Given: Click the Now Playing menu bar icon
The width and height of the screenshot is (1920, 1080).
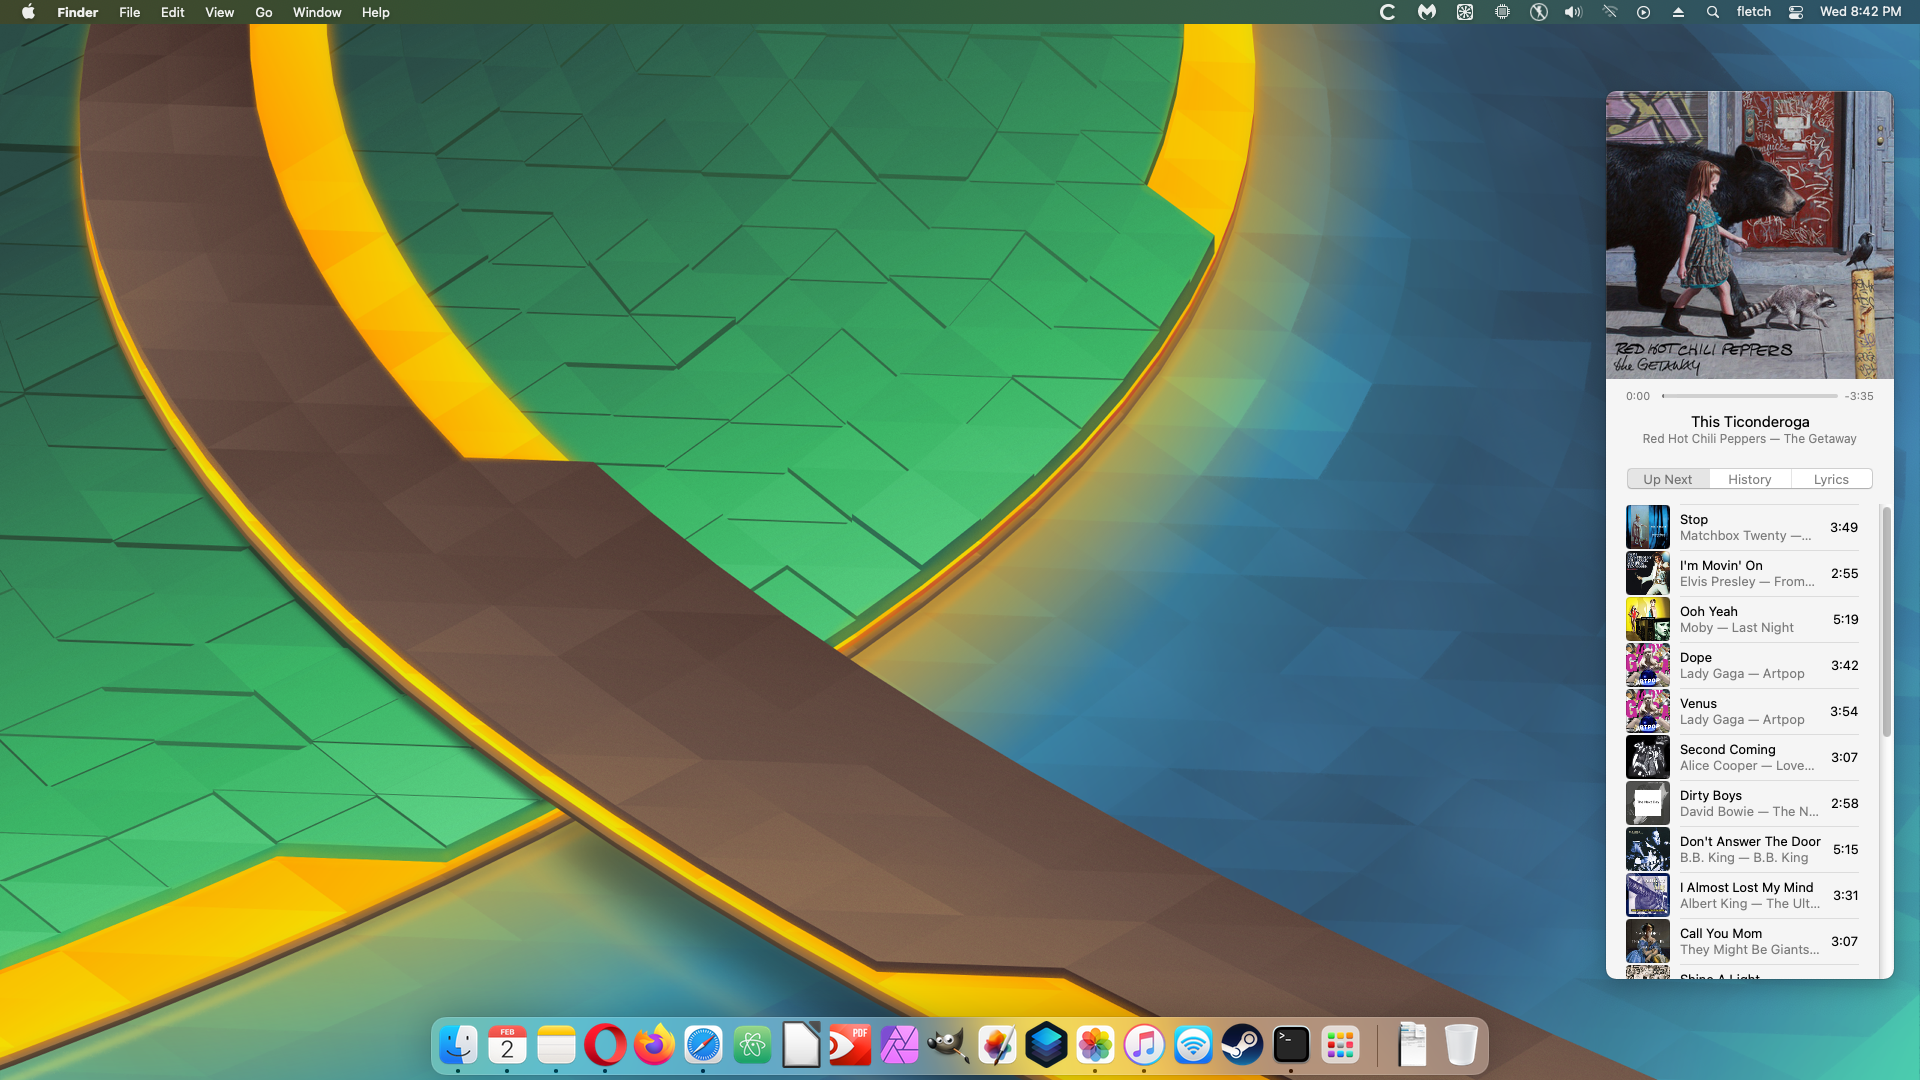Looking at the screenshot, I should 1643,12.
